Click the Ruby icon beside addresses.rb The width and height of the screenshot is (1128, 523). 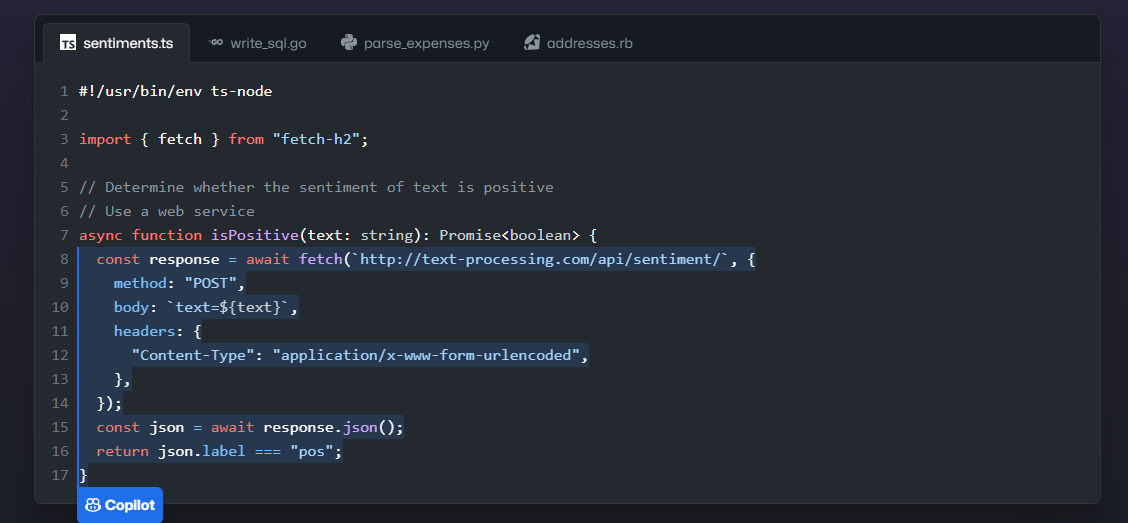(532, 43)
